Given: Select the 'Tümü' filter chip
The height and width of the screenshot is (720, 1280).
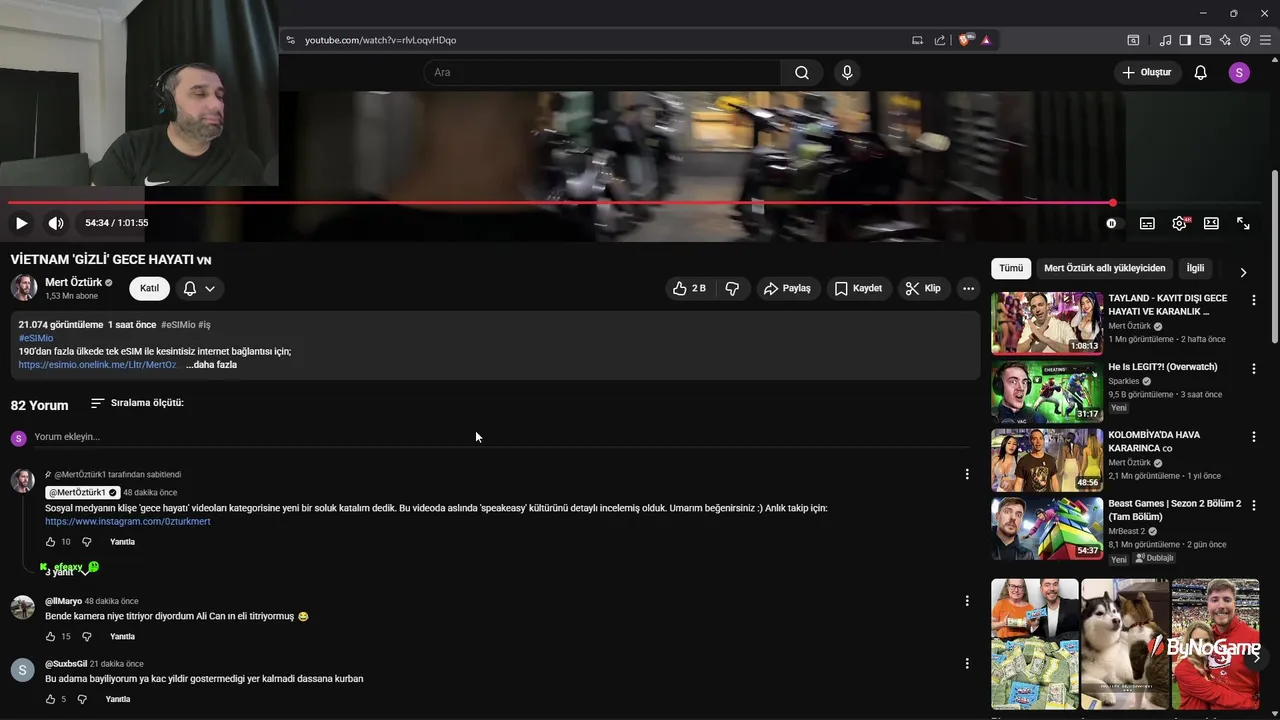Looking at the screenshot, I should pos(1011,268).
